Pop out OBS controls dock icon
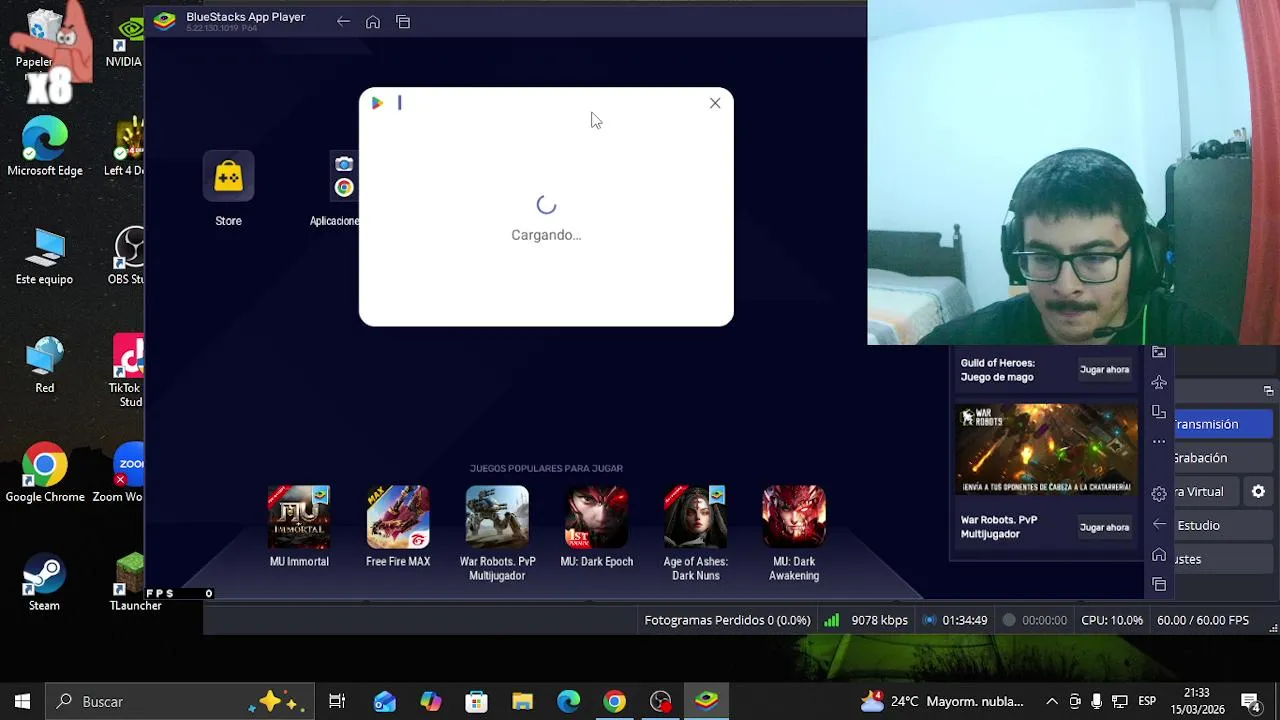 (x=1268, y=391)
